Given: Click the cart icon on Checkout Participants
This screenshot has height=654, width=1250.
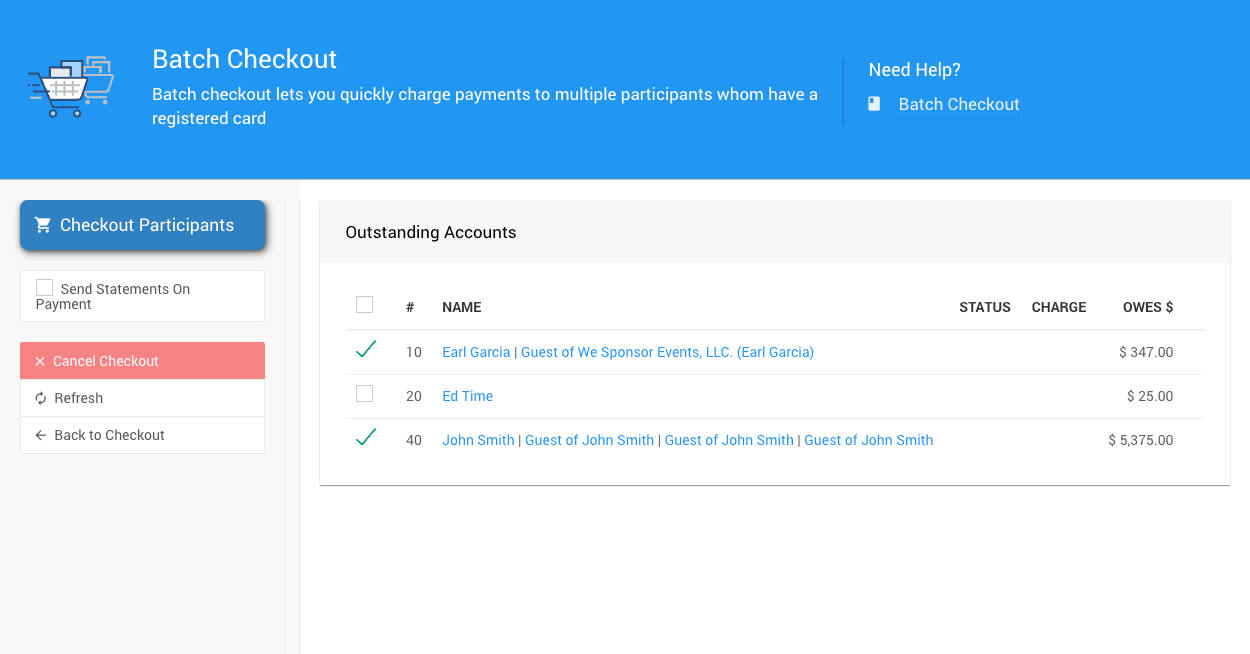Looking at the screenshot, I should 42,225.
